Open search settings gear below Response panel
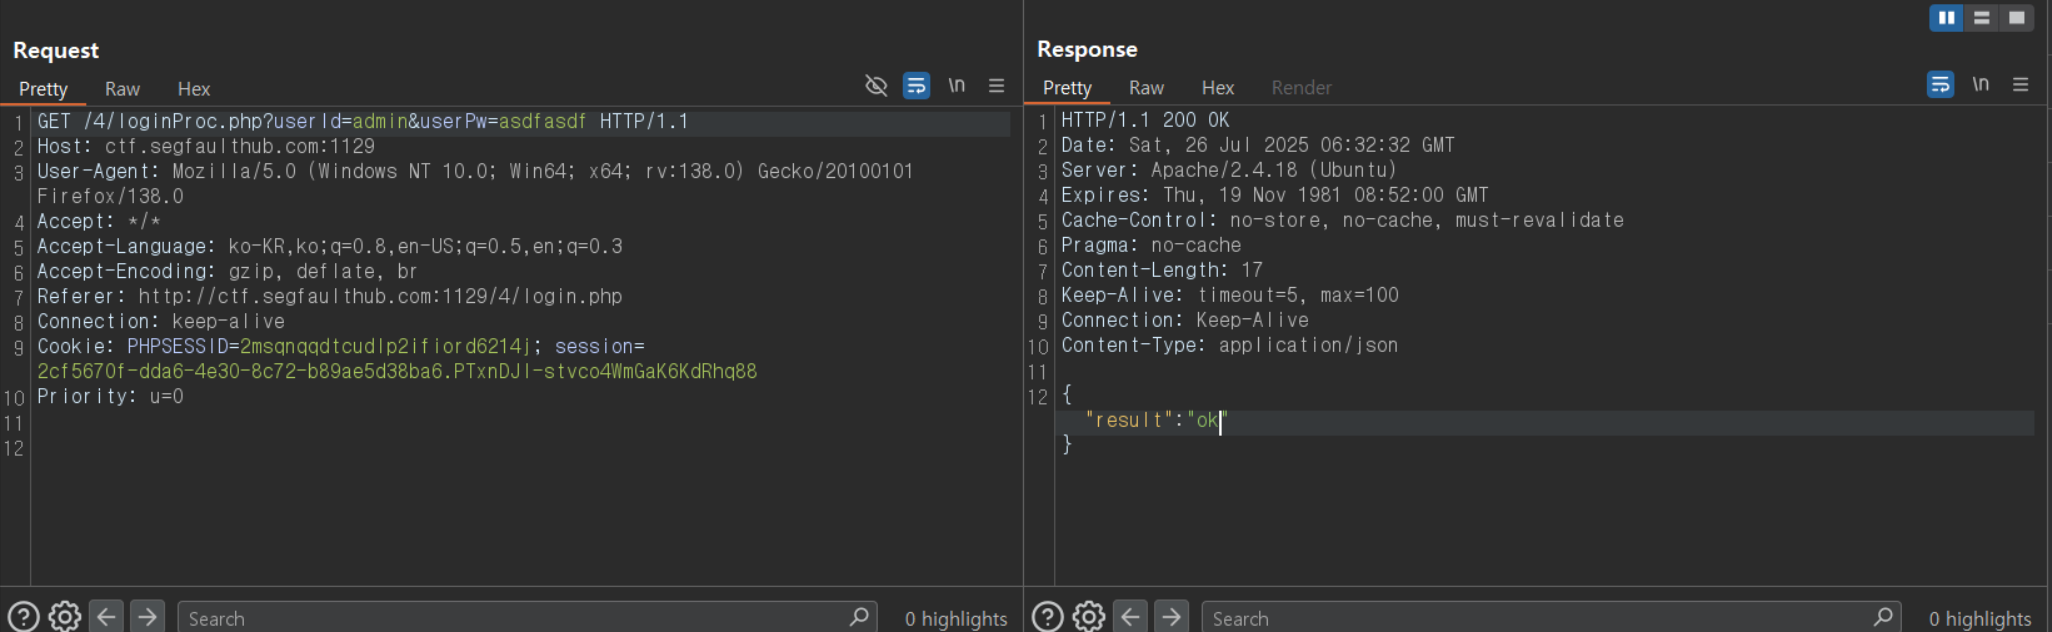The image size is (2052, 632). pos(1089,617)
